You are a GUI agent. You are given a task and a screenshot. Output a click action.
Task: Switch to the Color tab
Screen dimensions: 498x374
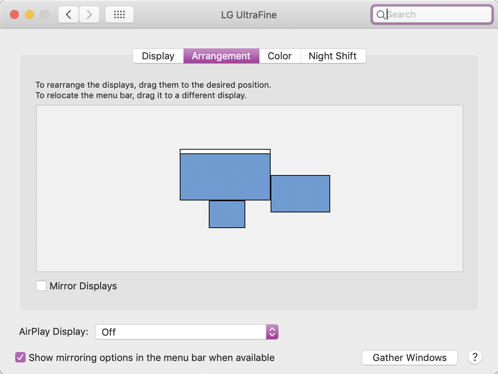(280, 56)
